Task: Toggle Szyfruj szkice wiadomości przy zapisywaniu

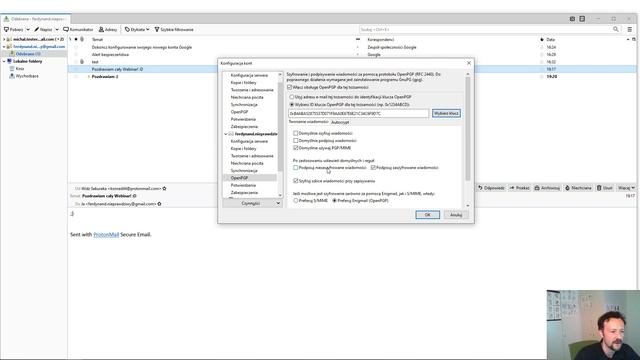Action: coord(296,181)
